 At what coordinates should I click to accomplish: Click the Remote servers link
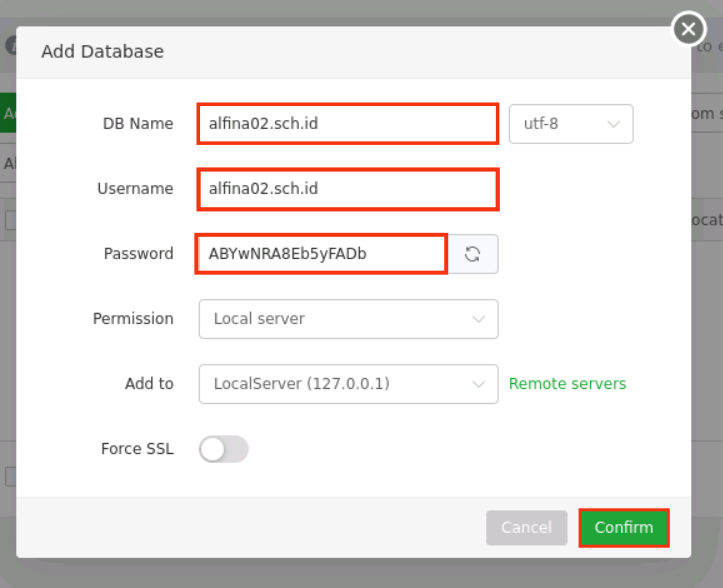pos(567,384)
